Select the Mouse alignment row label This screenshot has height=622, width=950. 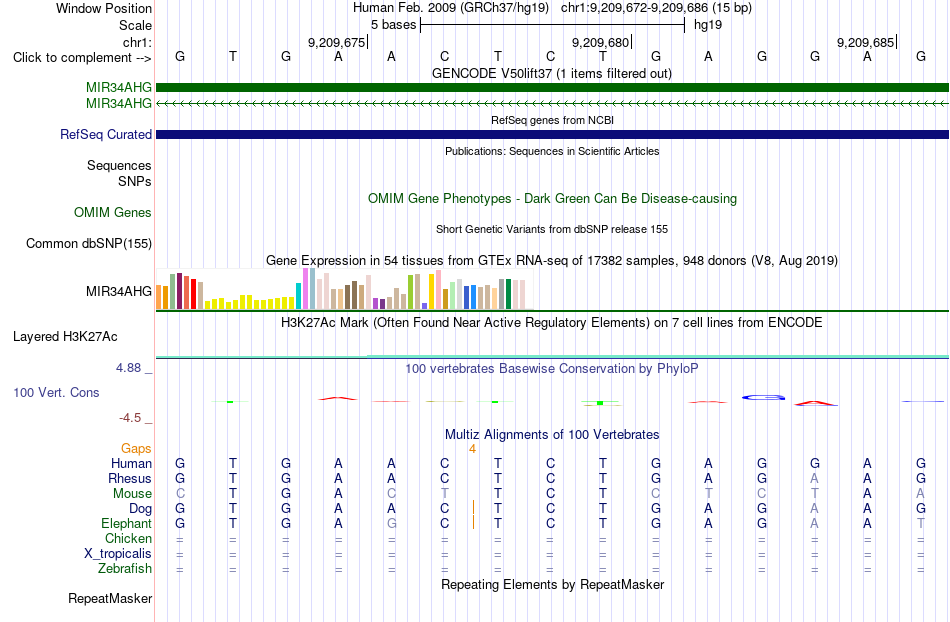tap(132, 494)
